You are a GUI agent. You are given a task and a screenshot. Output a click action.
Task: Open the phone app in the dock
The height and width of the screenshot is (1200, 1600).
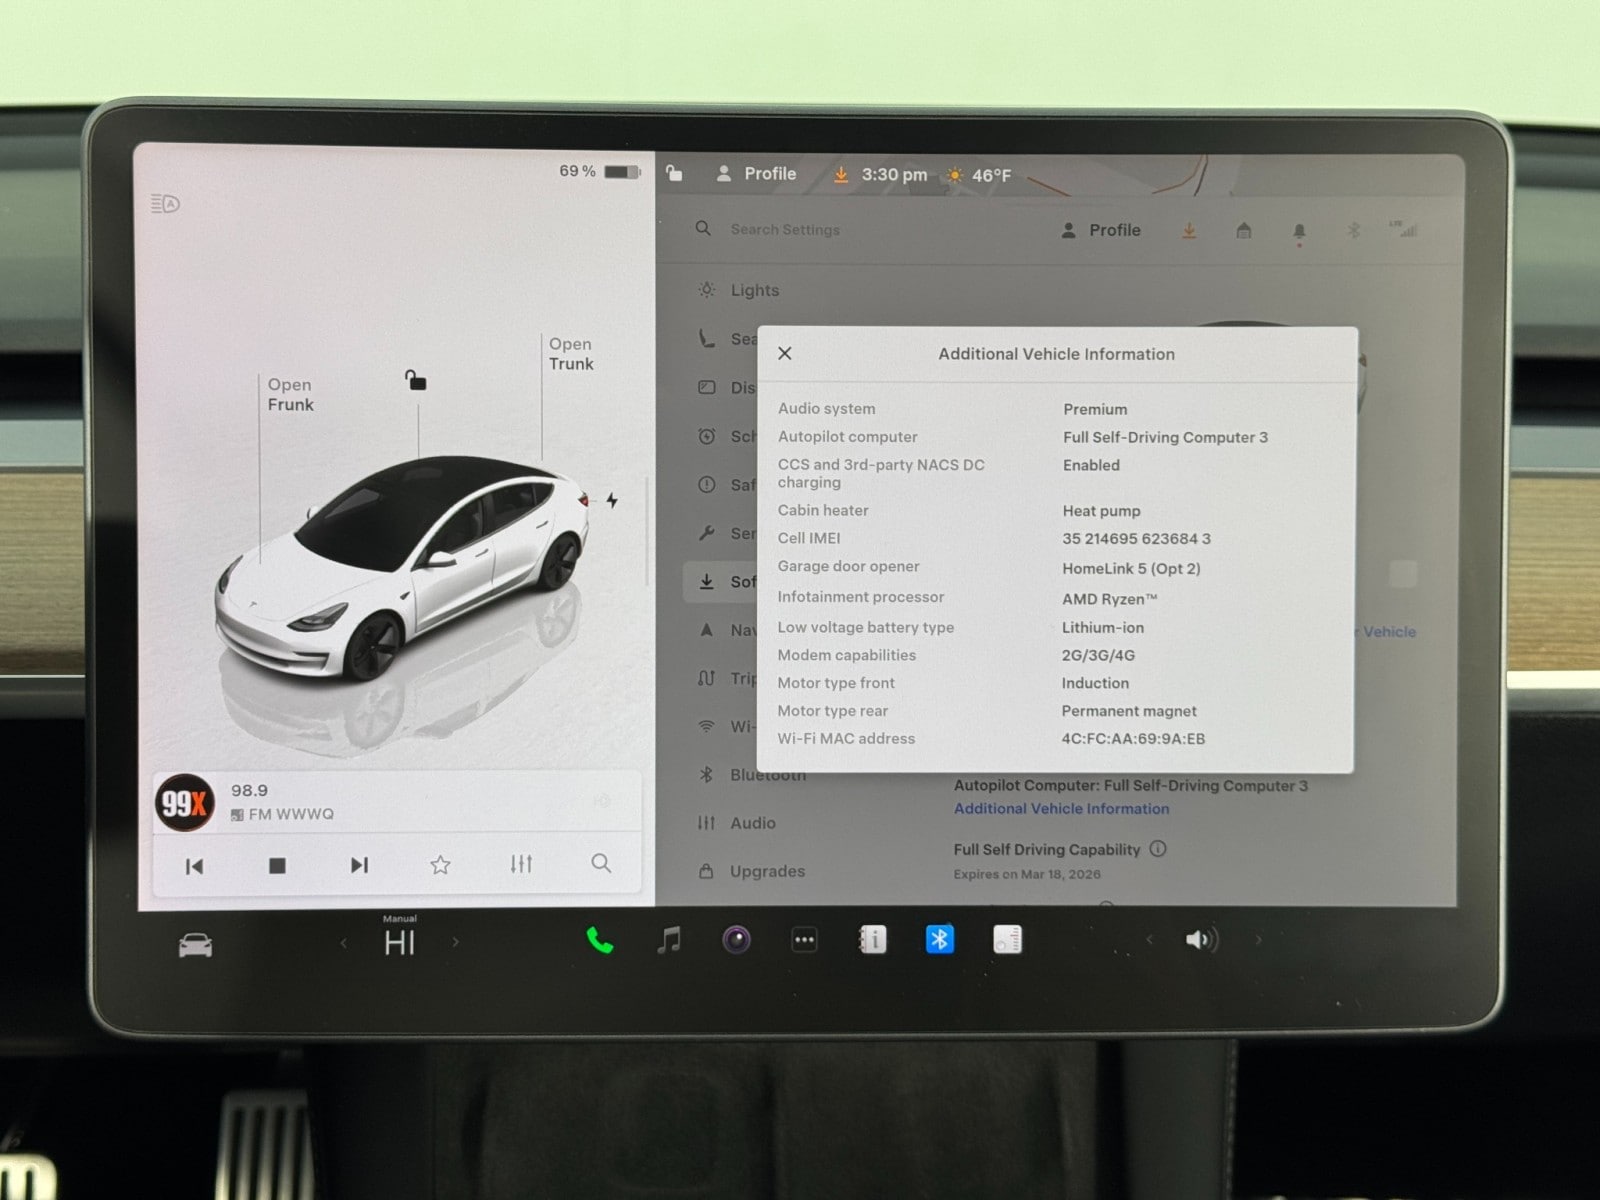click(599, 940)
